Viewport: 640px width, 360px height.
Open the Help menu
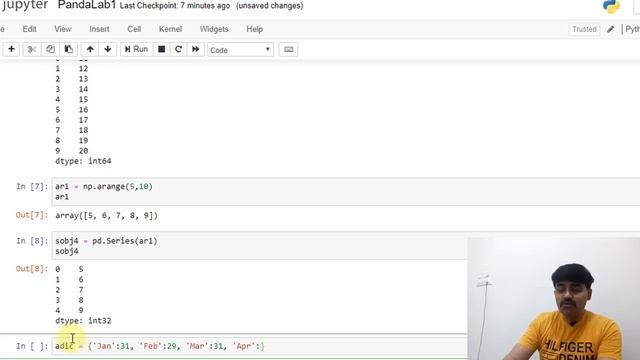(254, 29)
